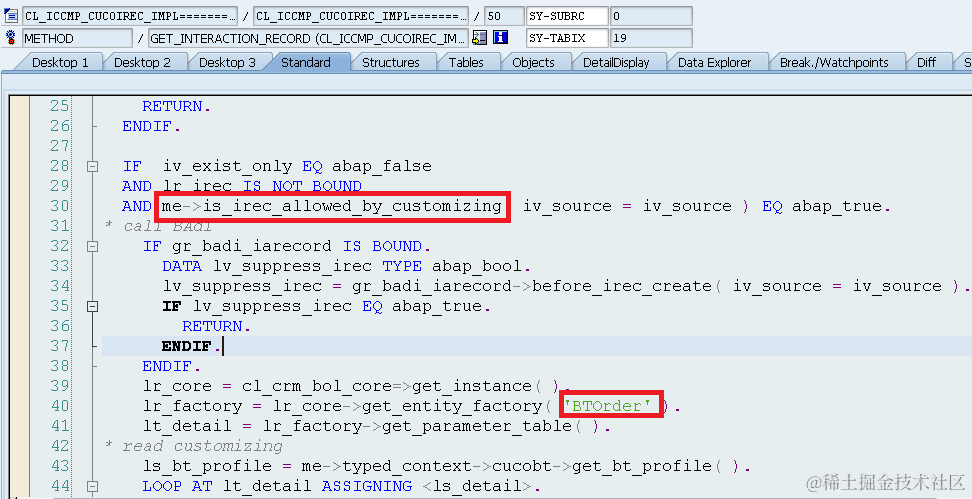
Task: Click the navigate-to-source icon after the method name
Action: (479, 38)
